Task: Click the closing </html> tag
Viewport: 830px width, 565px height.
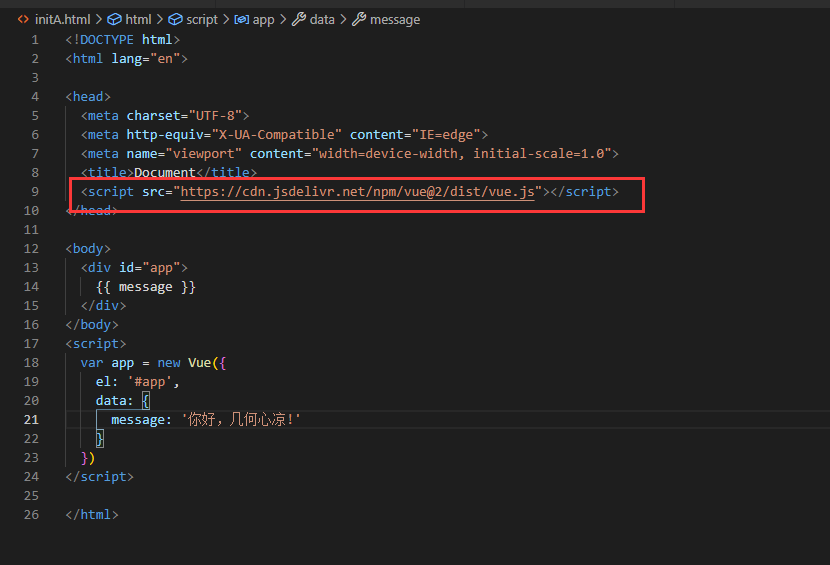Action: pos(92,515)
